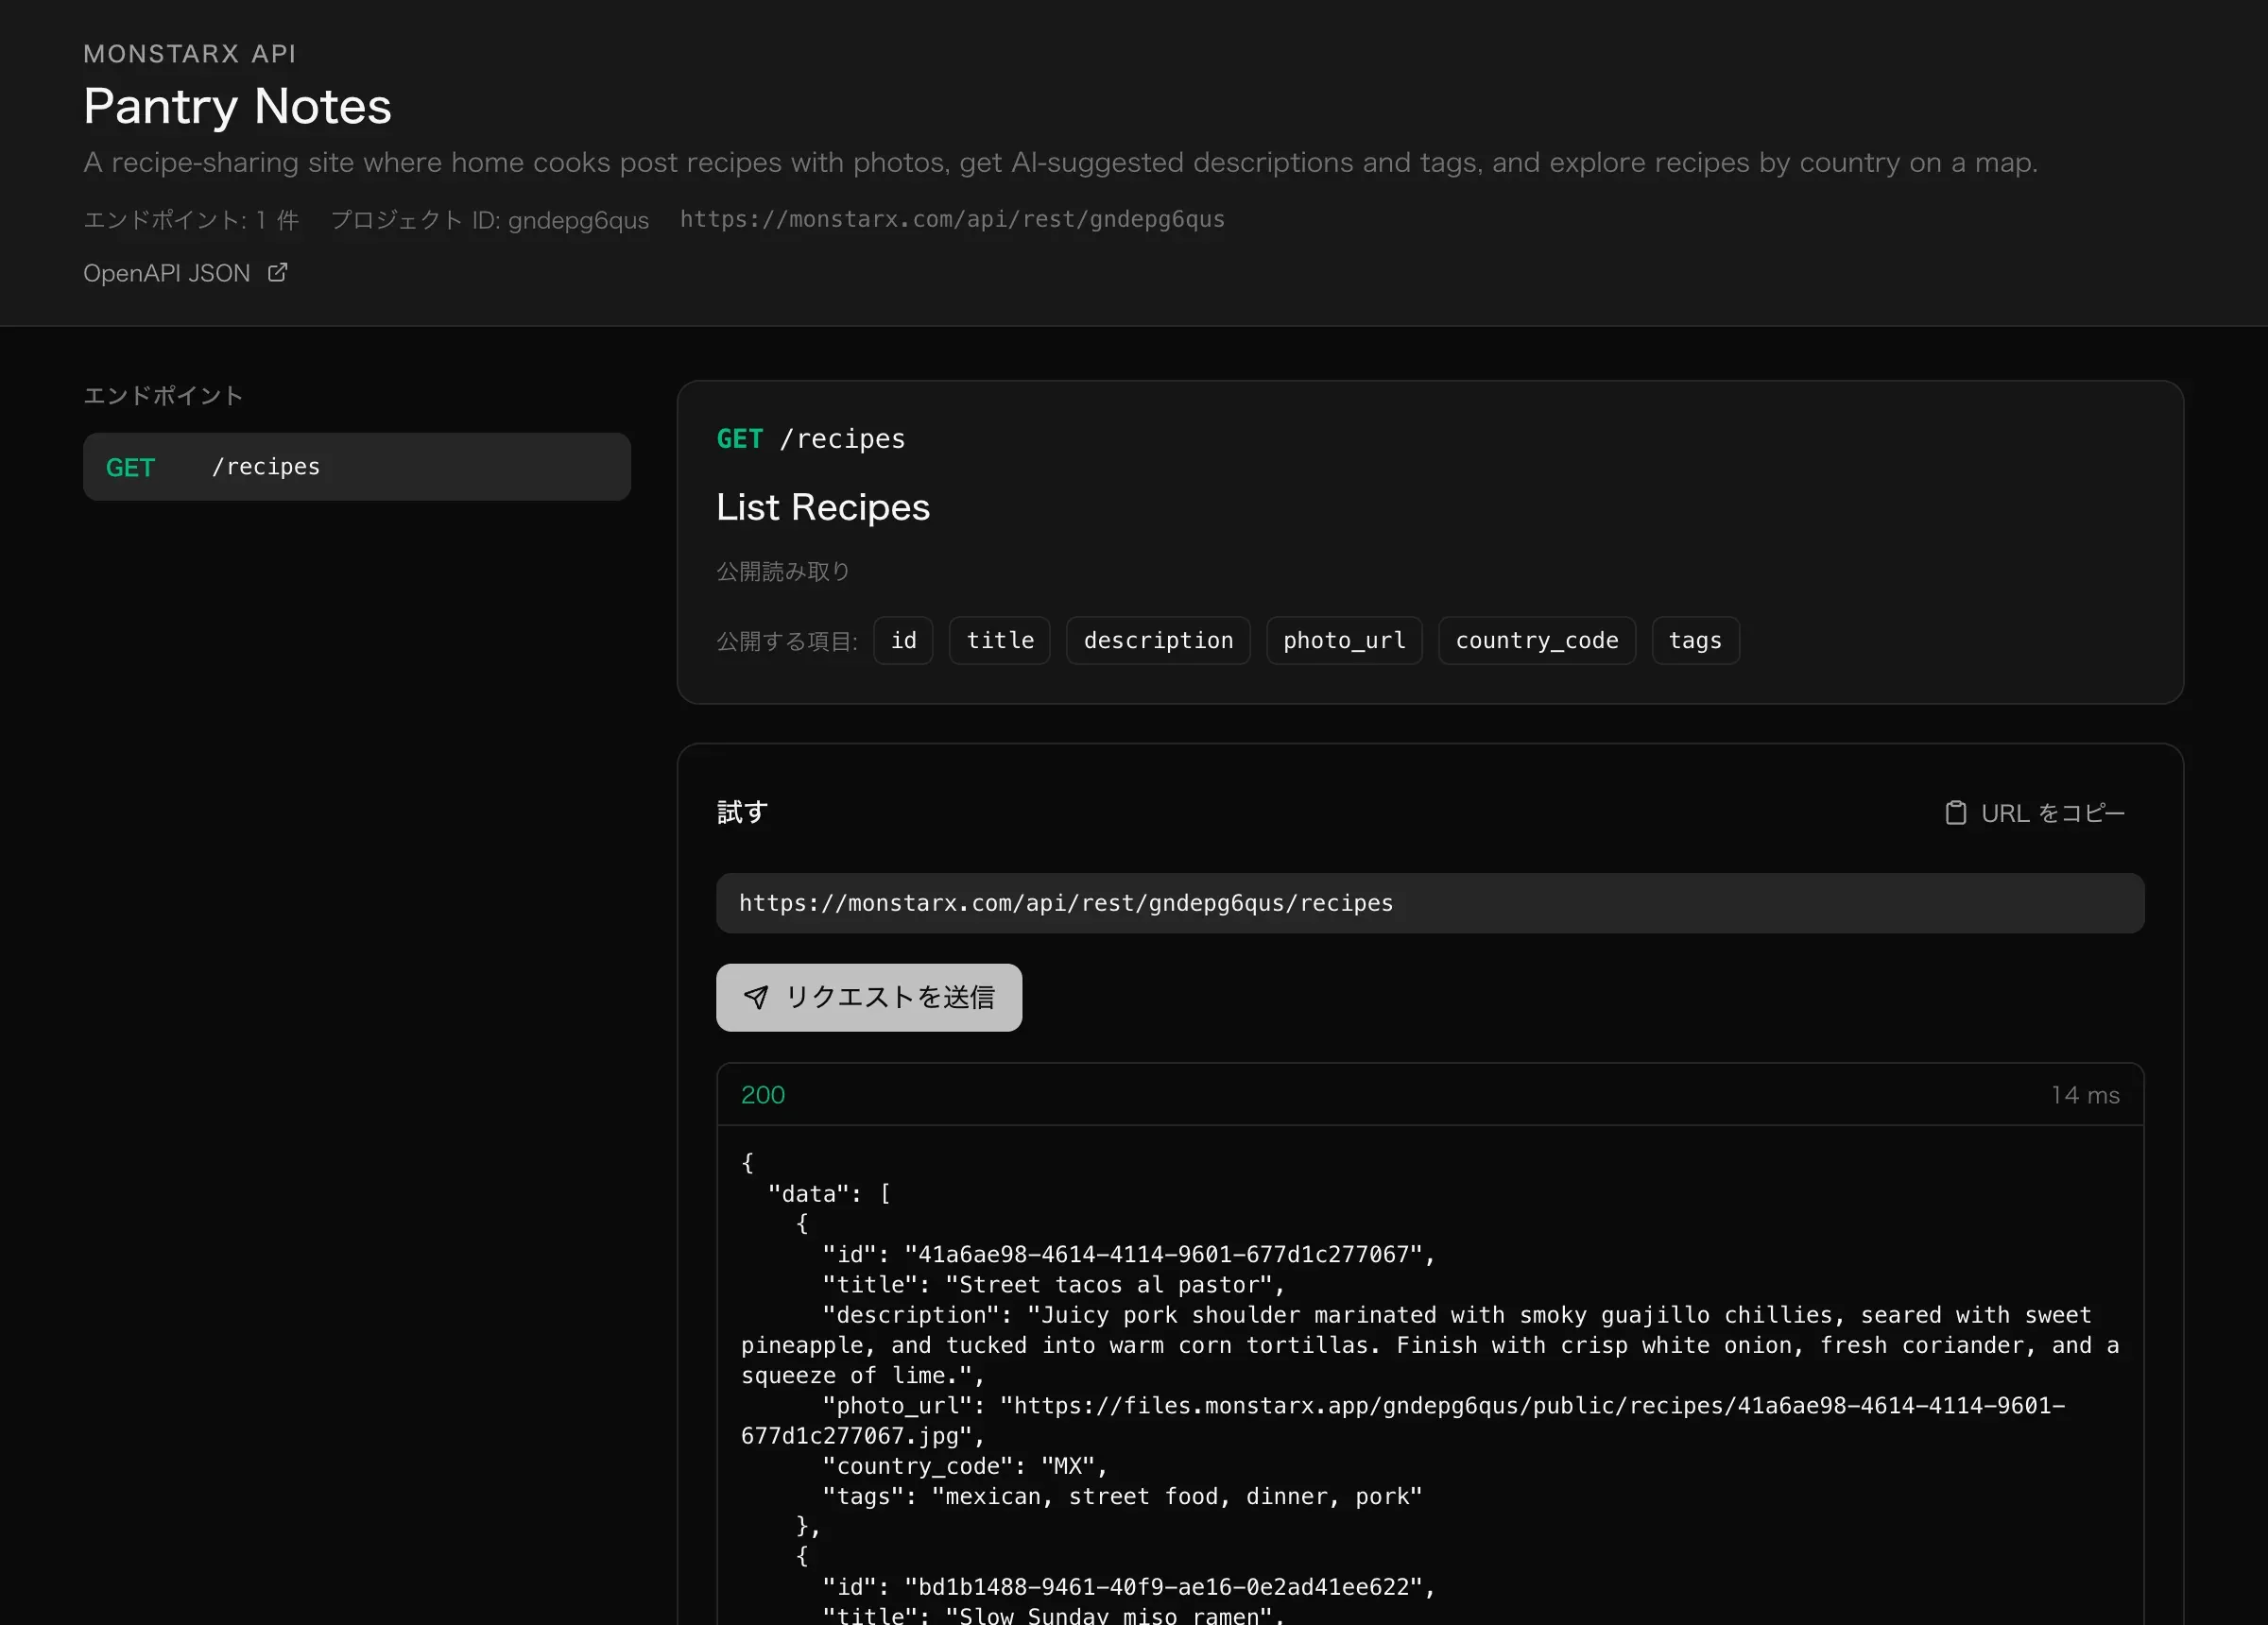This screenshot has width=2268, height=1625.
Task: Click the title field chip
Action: (1000, 641)
